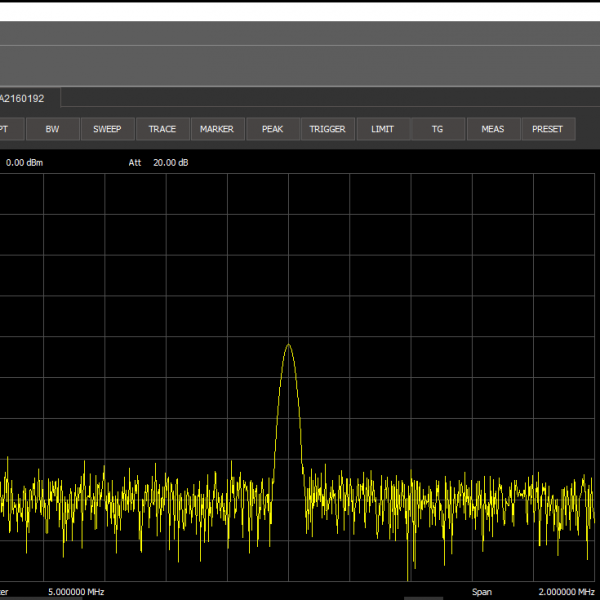
Task: Open the TRACE settings
Action: coord(162,129)
